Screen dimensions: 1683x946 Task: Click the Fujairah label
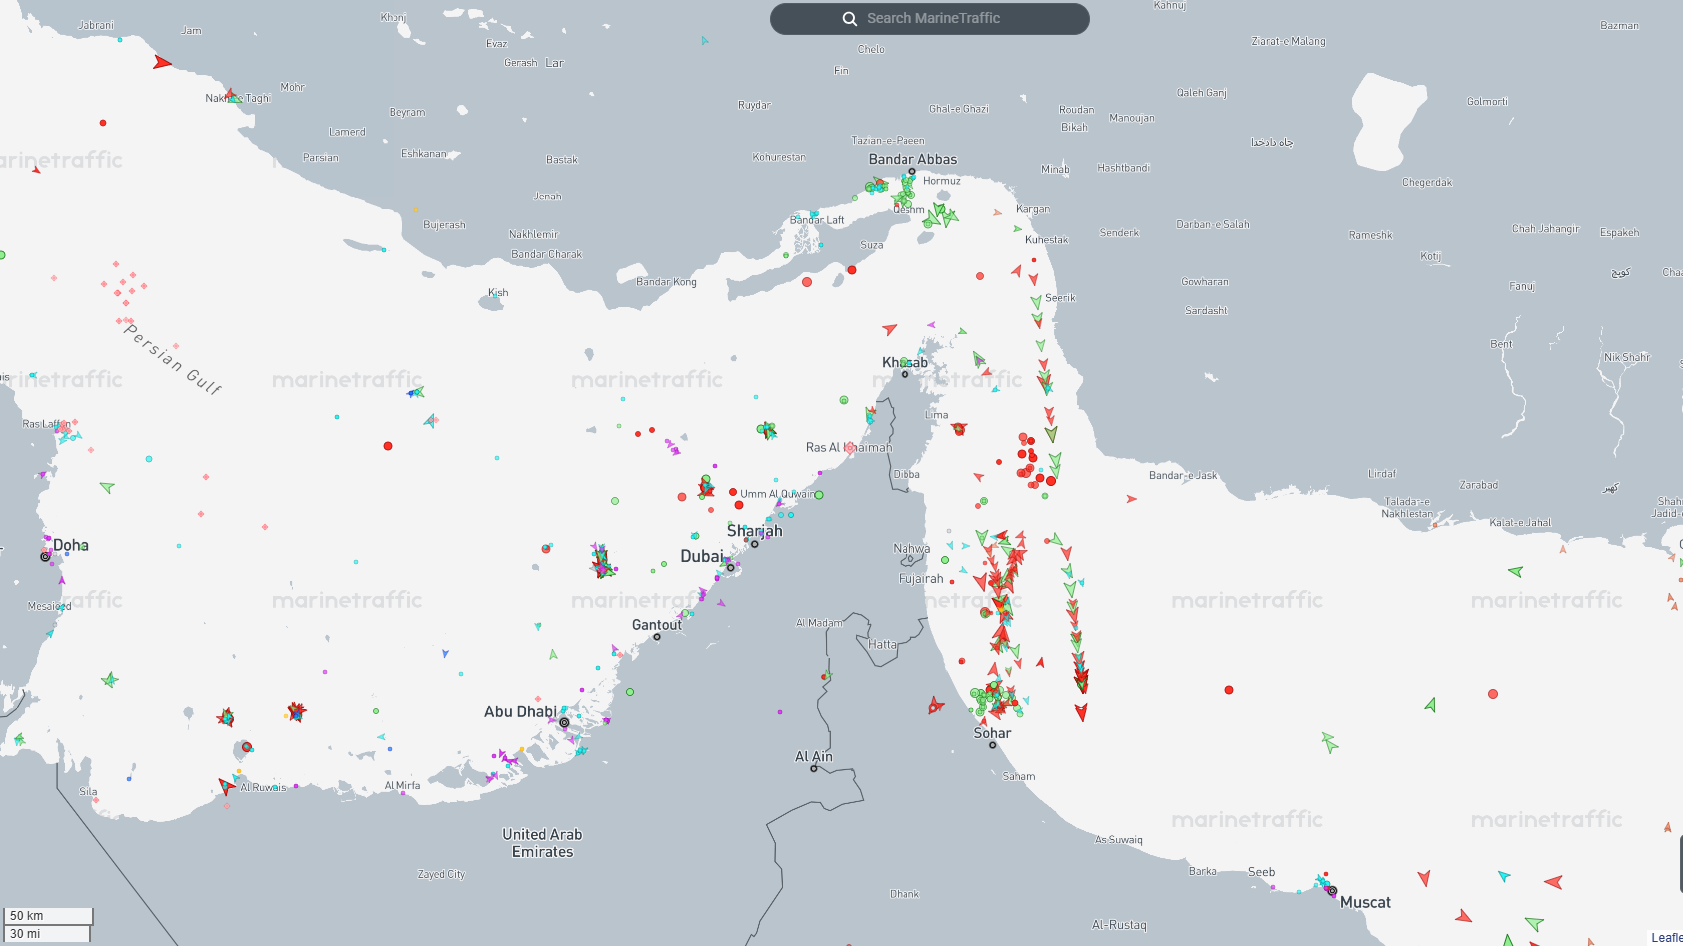[921, 579]
